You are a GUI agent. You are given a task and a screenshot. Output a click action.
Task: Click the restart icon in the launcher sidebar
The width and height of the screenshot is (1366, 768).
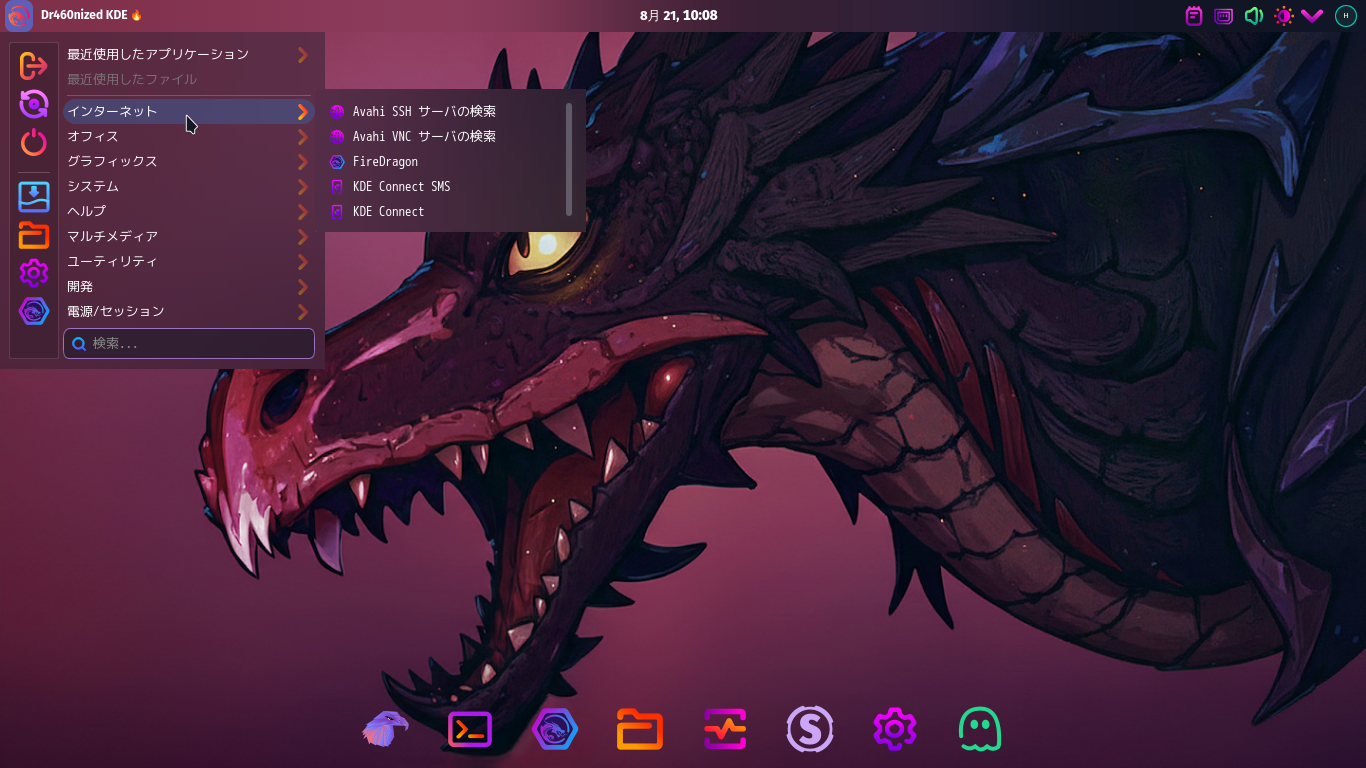click(34, 104)
